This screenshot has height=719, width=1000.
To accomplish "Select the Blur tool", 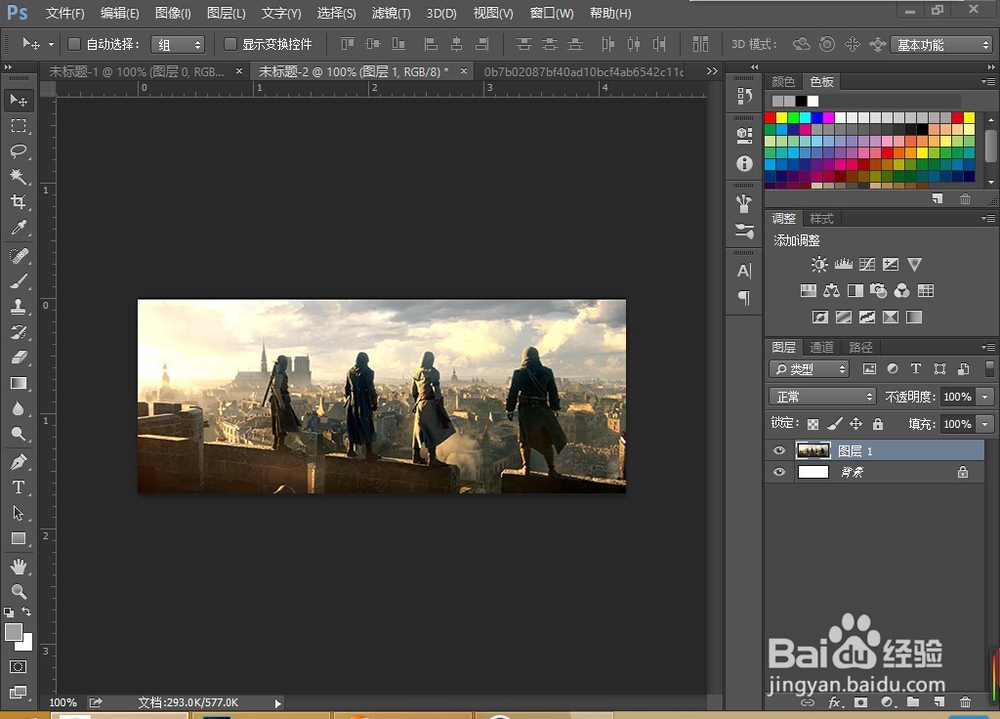I will point(18,408).
